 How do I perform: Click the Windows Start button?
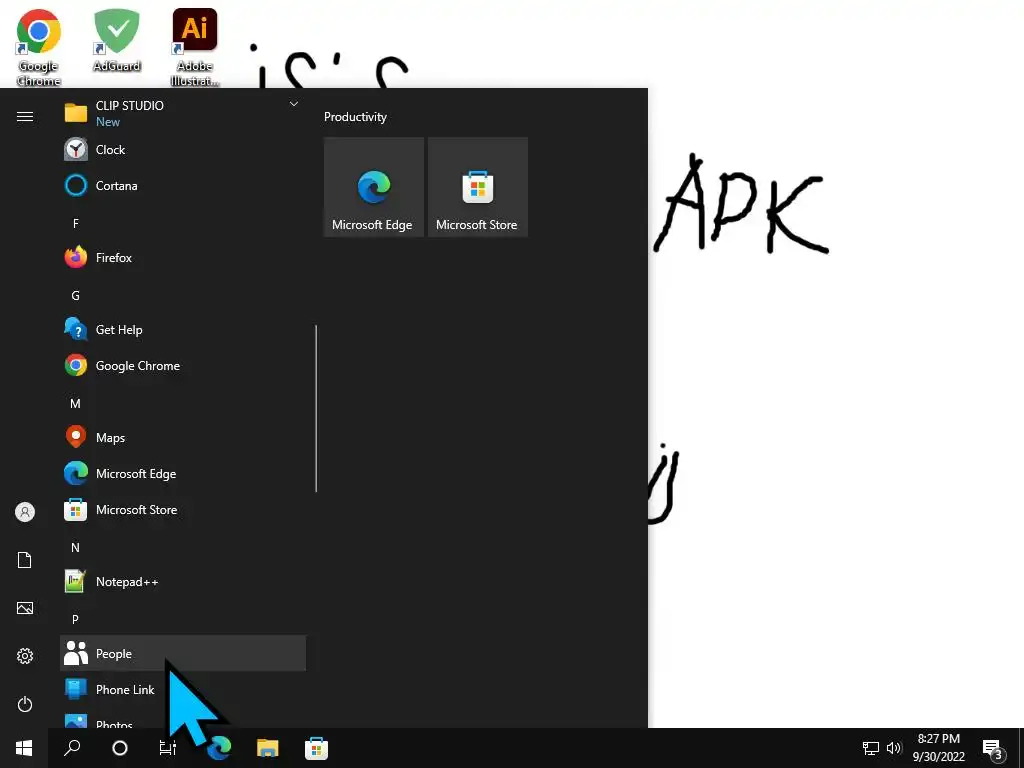pyautogui.click(x=24, y=748)
